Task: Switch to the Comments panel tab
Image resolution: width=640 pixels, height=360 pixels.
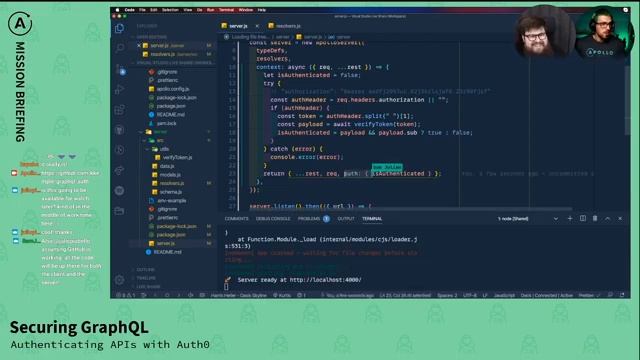Action: coord(236,219)
